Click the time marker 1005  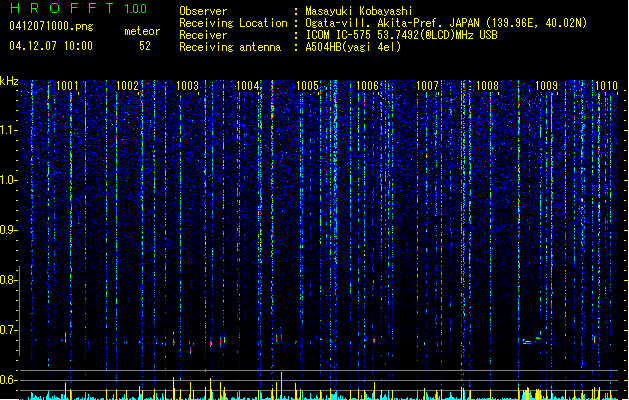tap(307, 86)
